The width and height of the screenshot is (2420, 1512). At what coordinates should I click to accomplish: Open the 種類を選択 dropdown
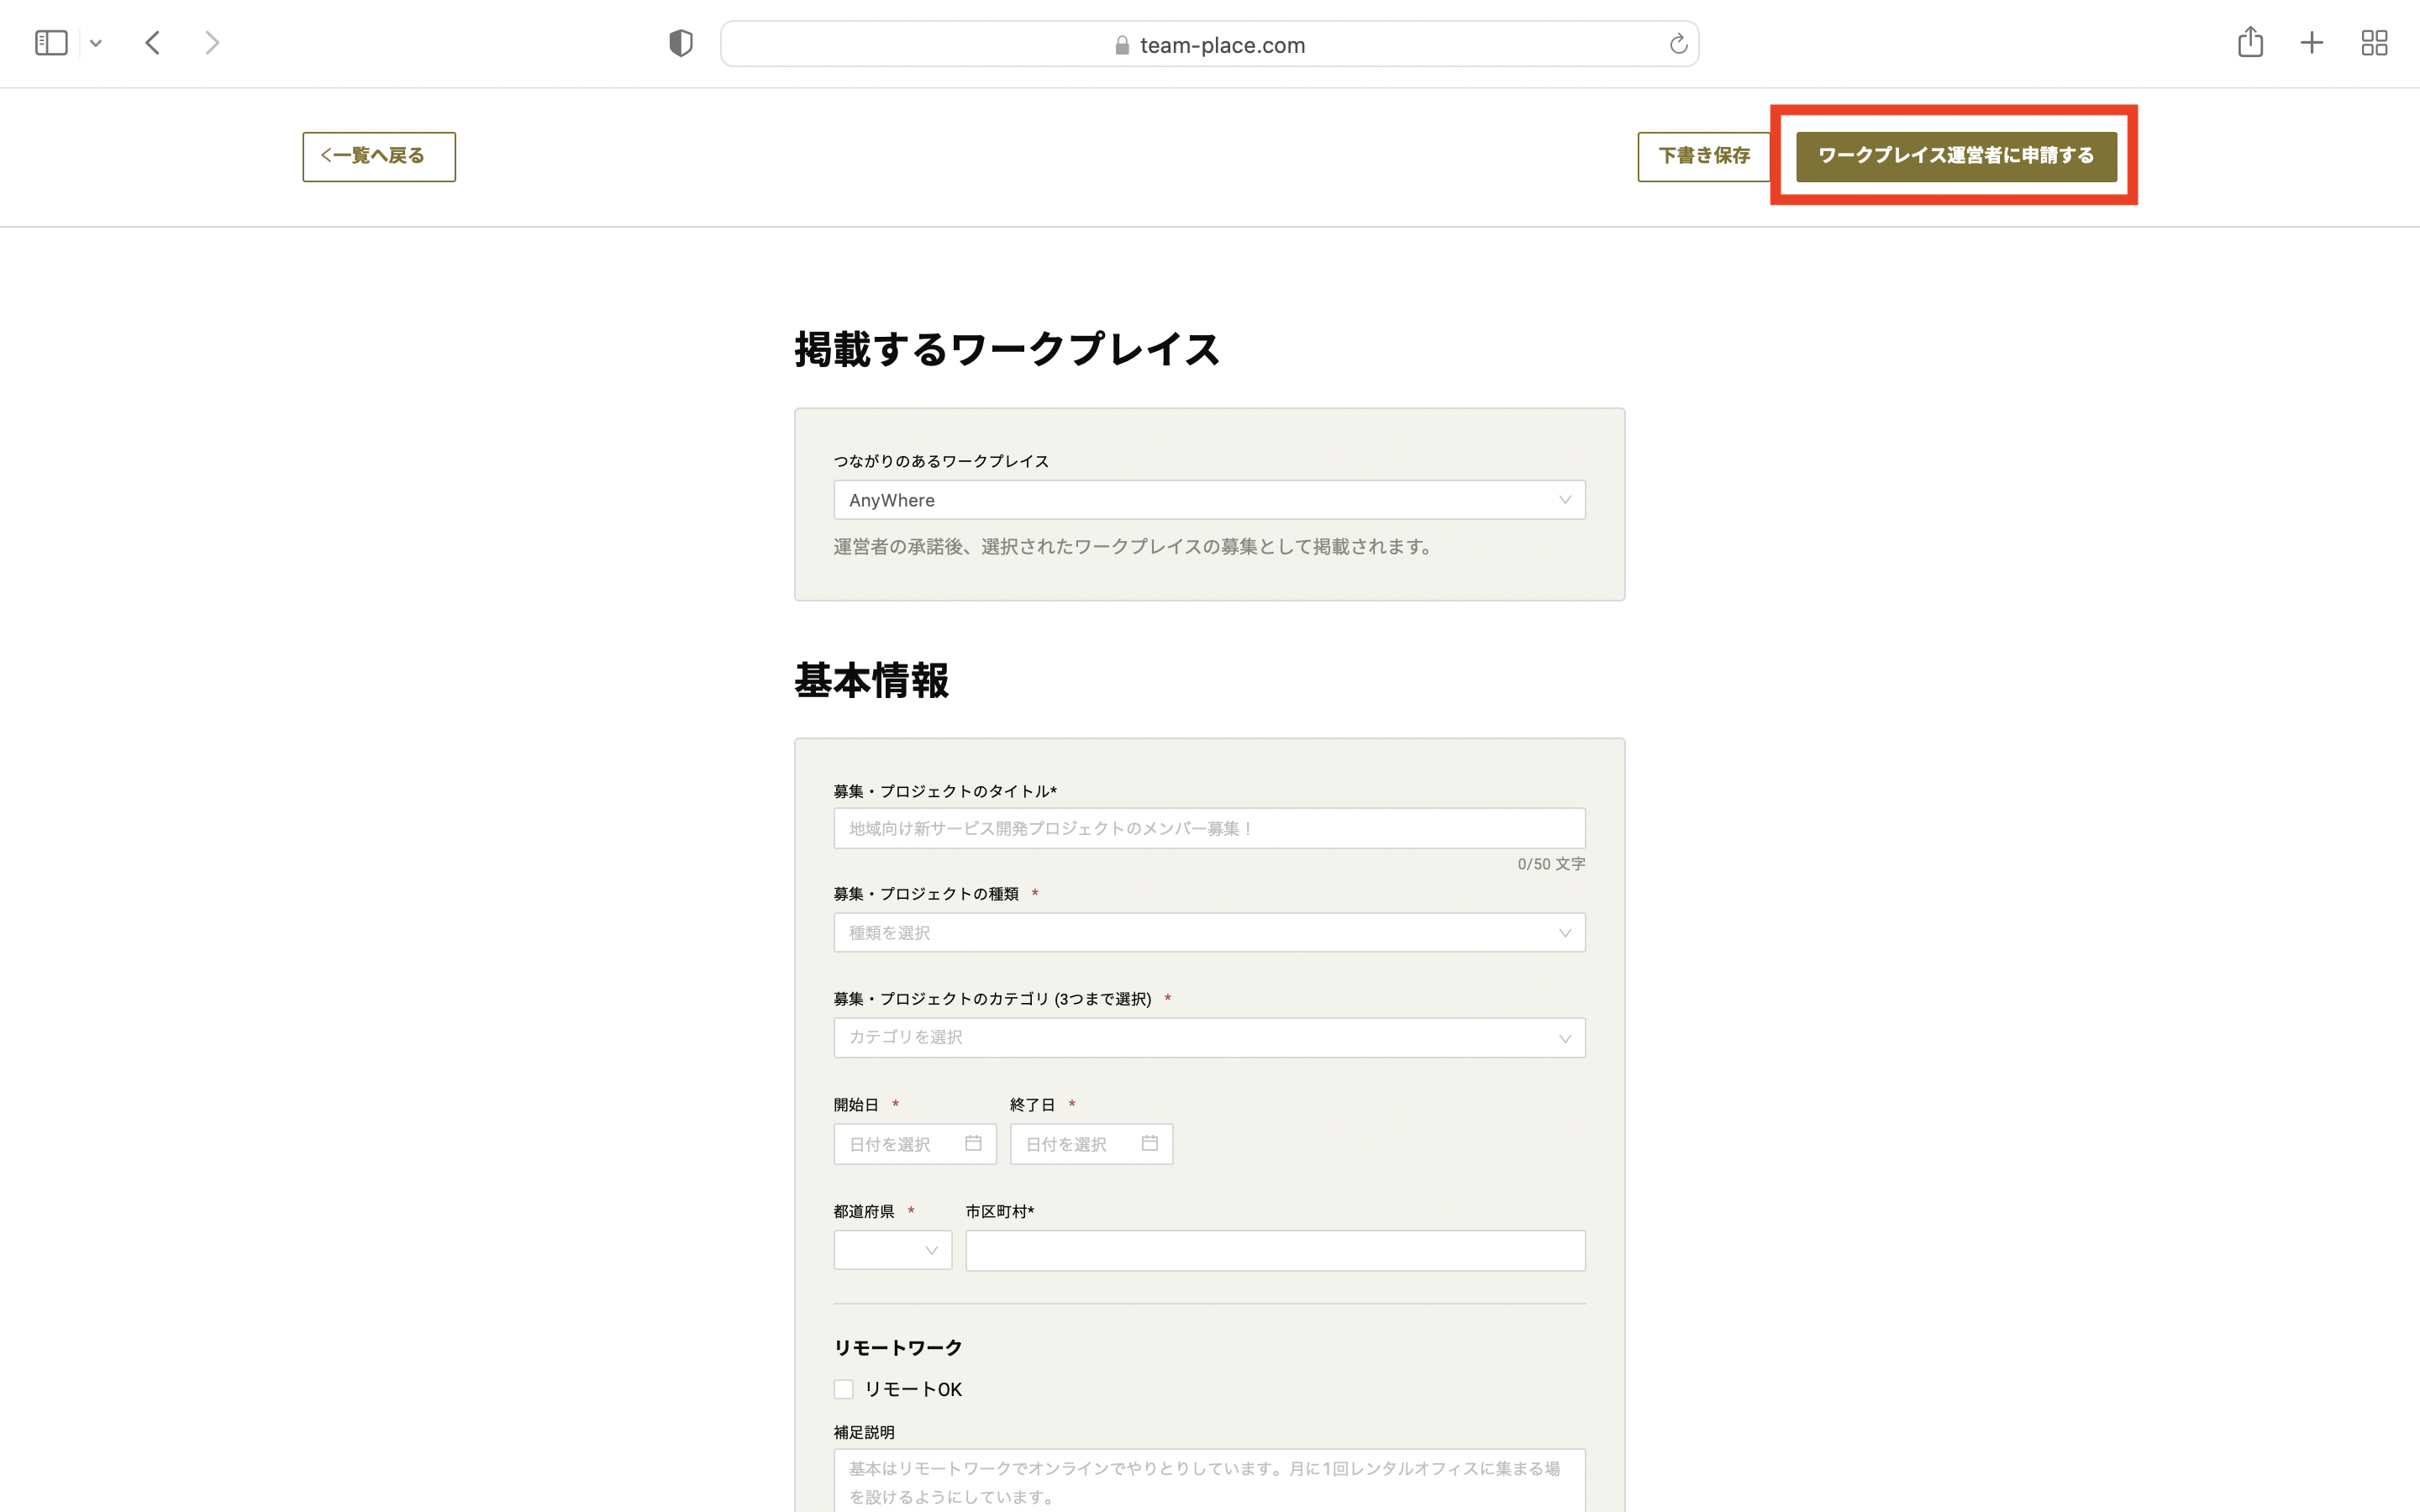[1209, 933]
